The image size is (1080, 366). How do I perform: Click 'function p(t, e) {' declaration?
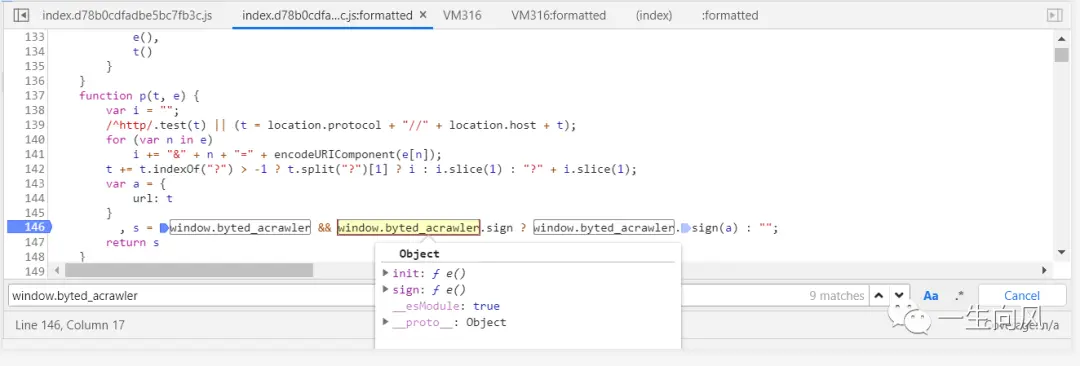[139, 95]
